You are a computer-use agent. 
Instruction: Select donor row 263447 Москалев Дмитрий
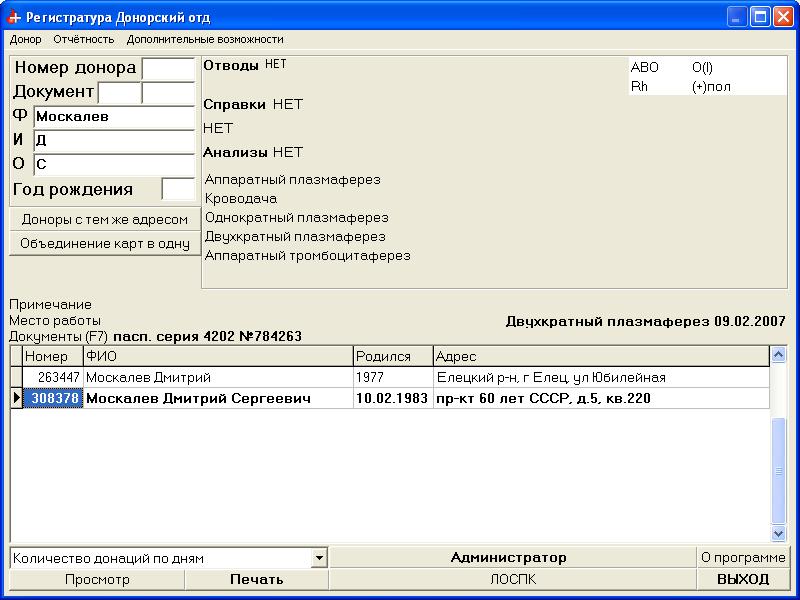point(218,378)
